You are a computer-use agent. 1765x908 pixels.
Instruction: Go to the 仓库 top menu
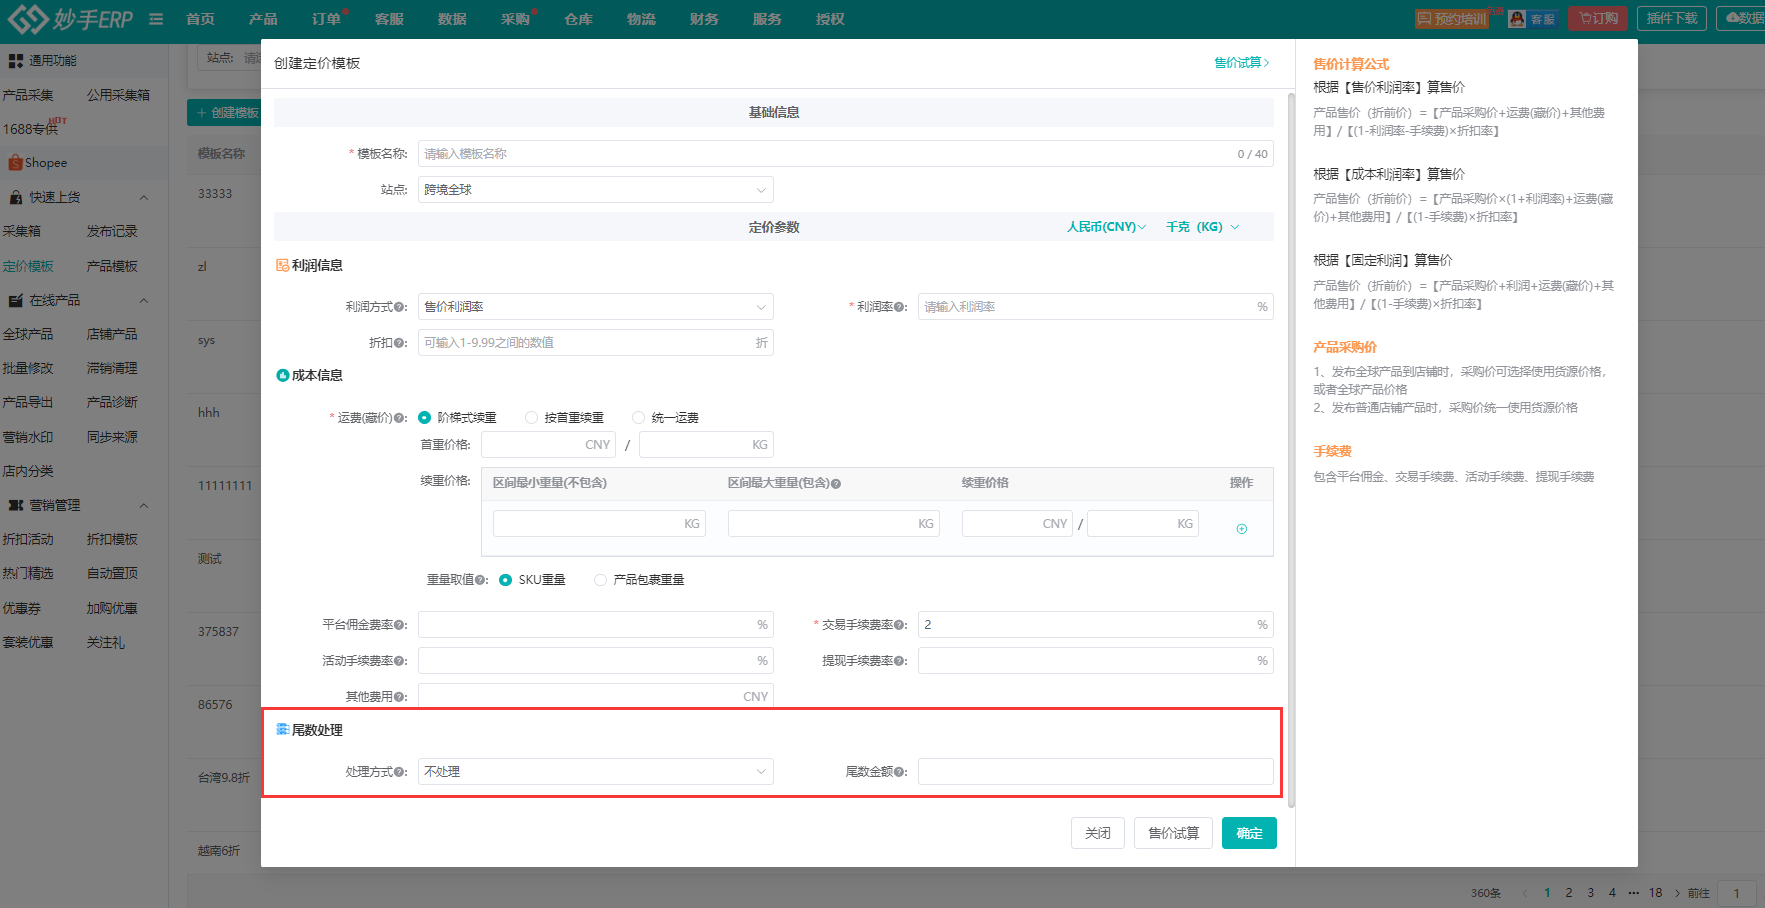pyautogui.click(x=578, y=19)
